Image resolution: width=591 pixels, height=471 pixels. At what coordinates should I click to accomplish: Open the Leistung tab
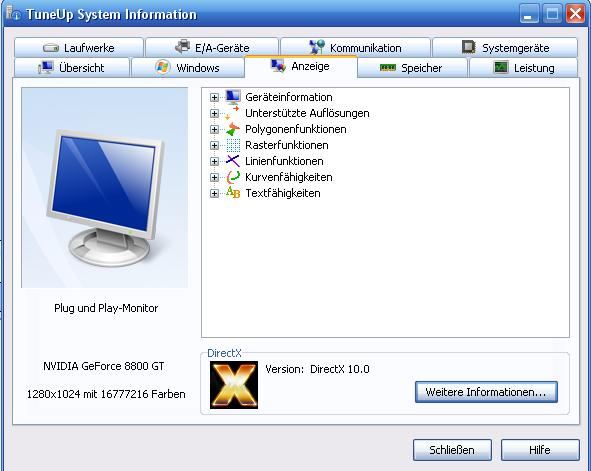pyautogui.click(x=523, y=68)
